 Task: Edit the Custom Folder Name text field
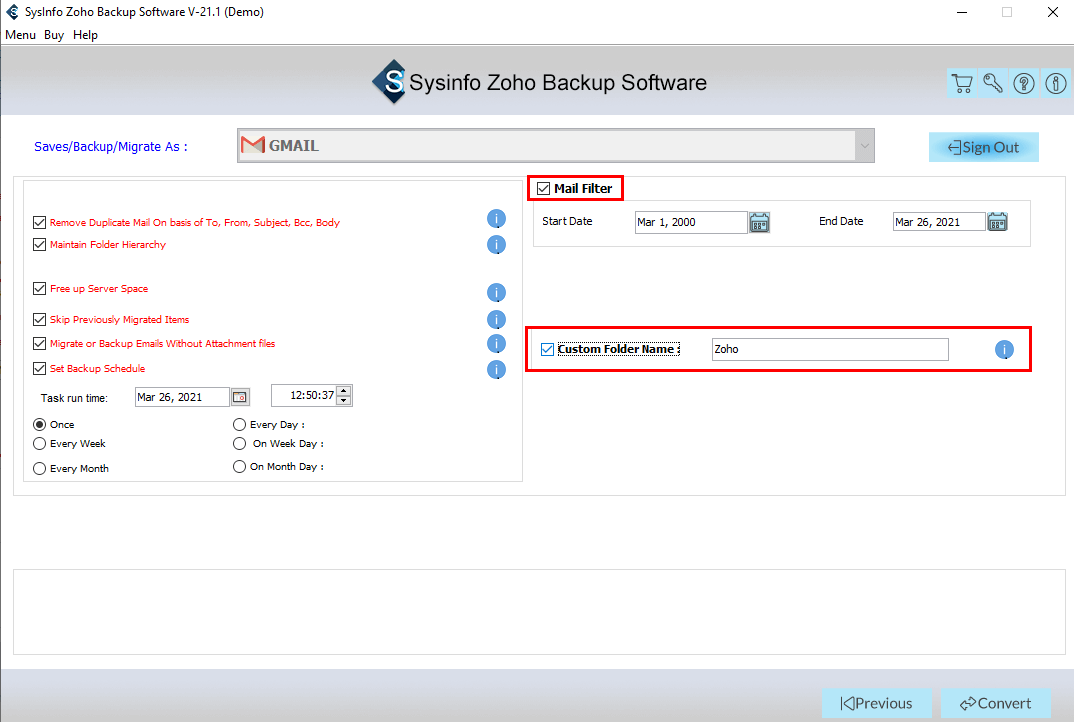click(x=830, y=349)
